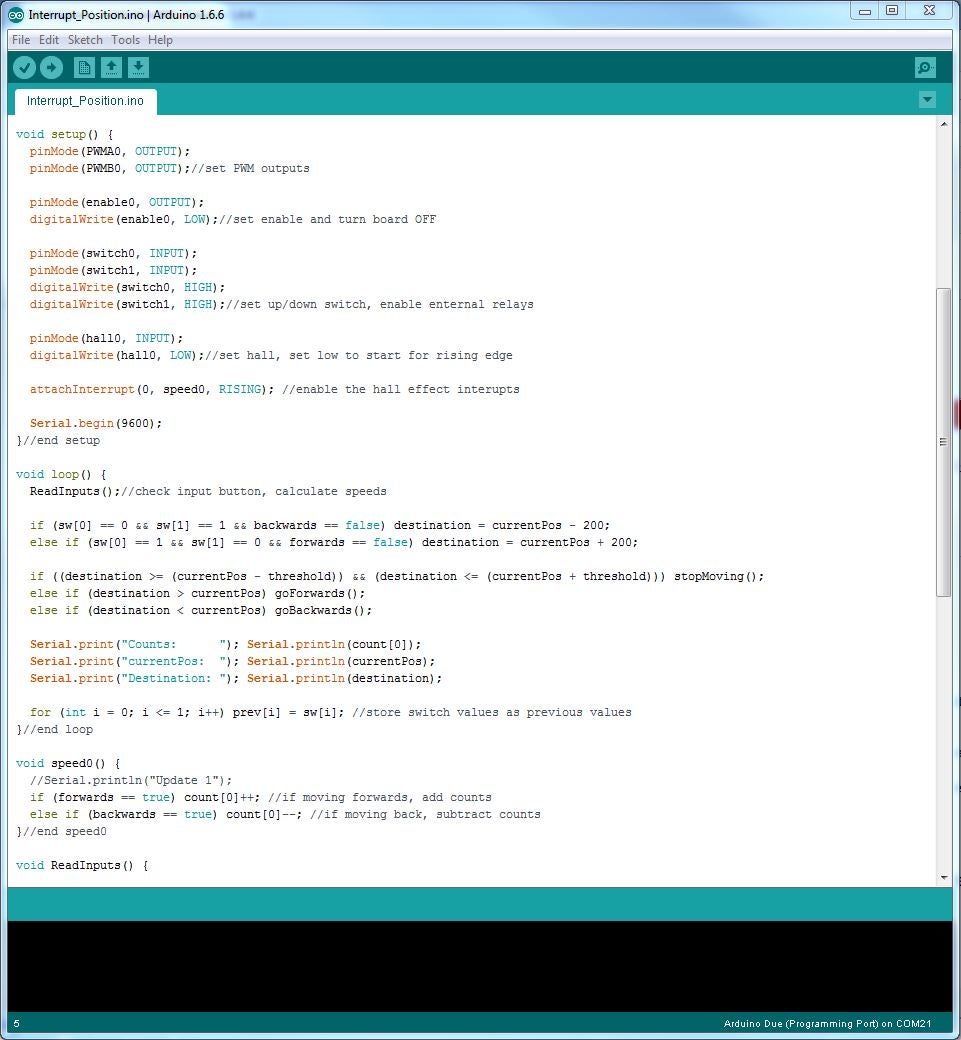Open the Serial Monitor magnifier icon
The image size is (961, 1040).
click(925, 67)
